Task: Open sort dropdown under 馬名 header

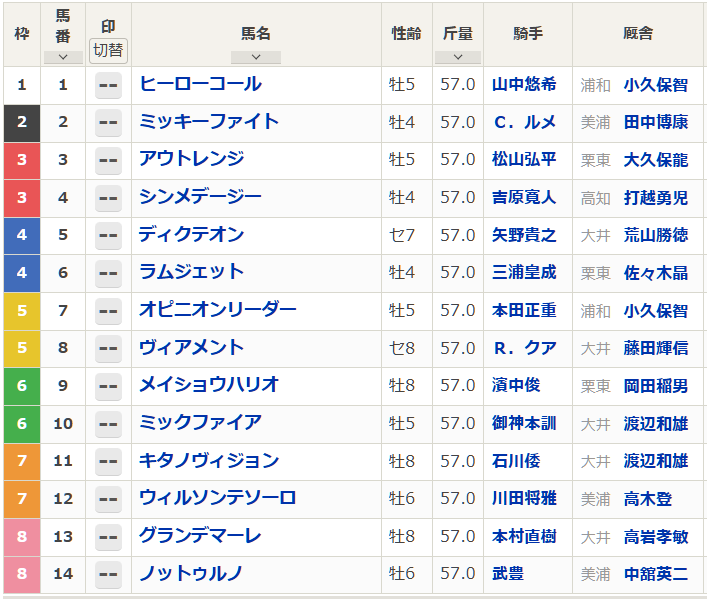Action: (256, 57)
